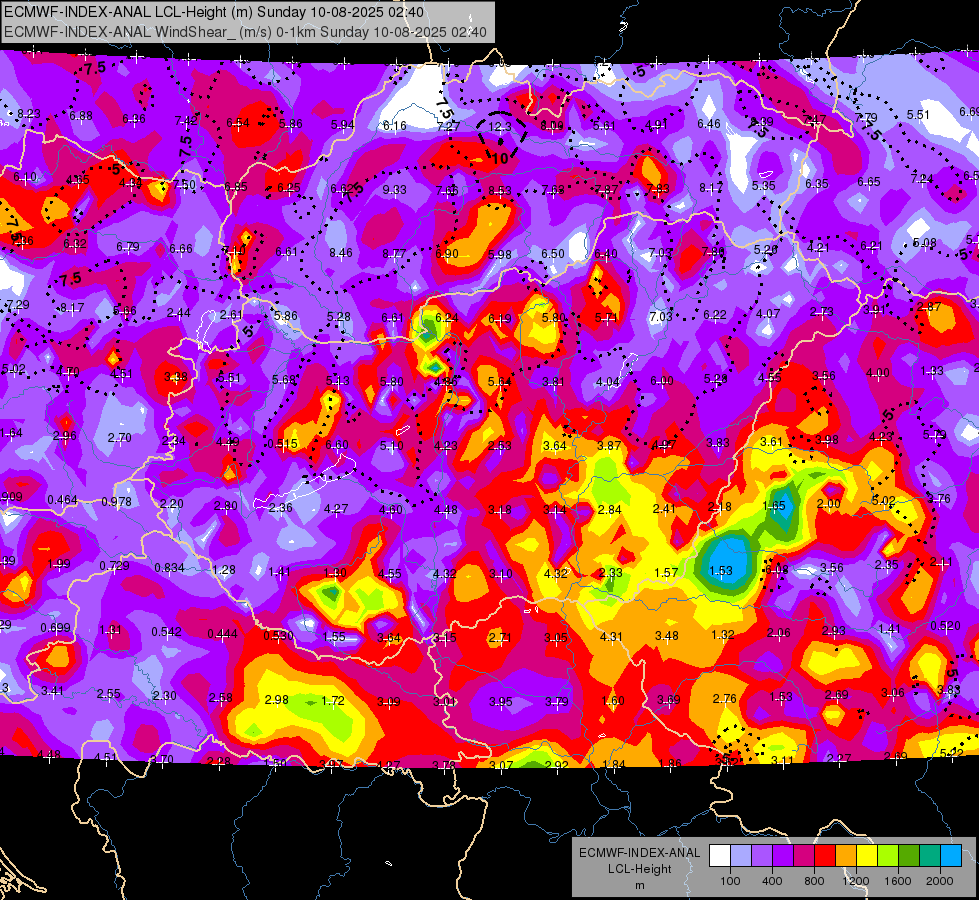
Task: Click the 2.41 grid value
Action: pyautogui.click(x=664, y=508)
